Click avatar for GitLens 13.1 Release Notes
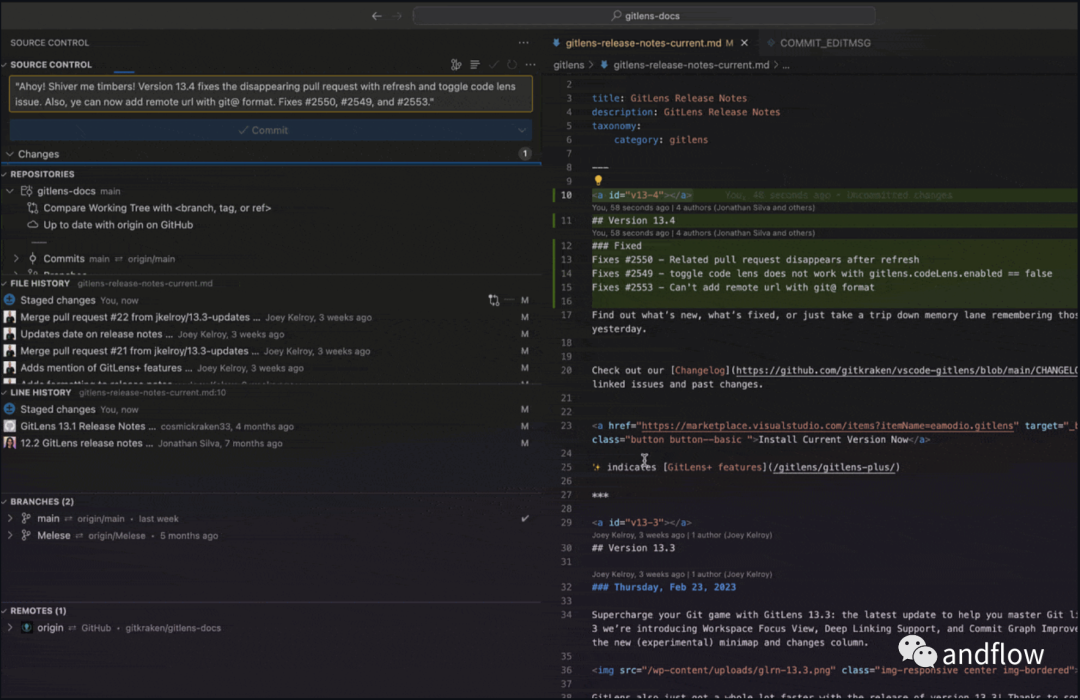Viewport: 1080px width, 700px height. pos(10,426)
